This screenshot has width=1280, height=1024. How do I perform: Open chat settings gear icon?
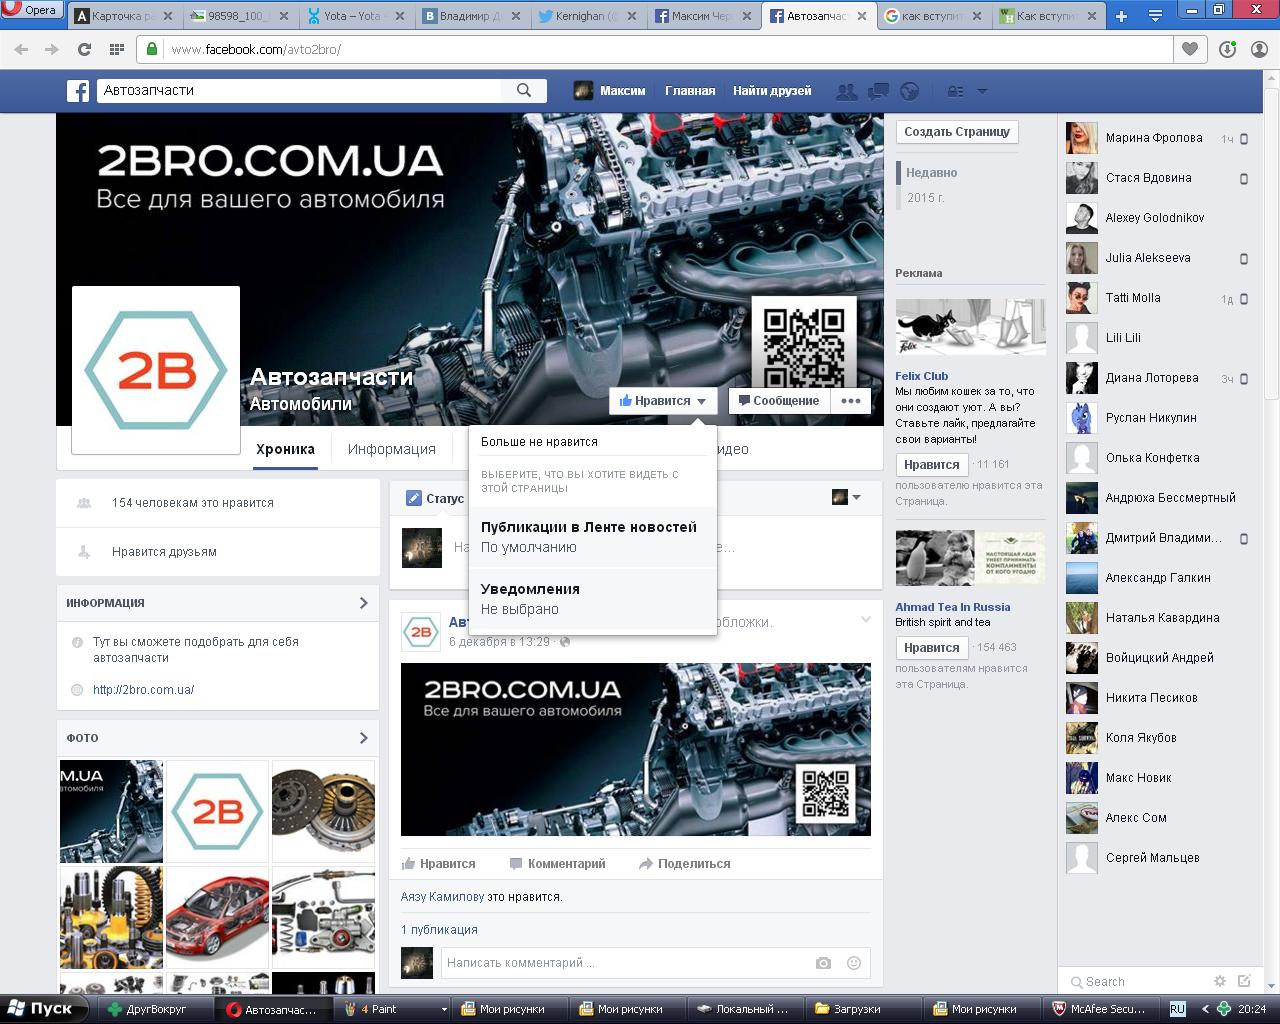(1219, 981)
